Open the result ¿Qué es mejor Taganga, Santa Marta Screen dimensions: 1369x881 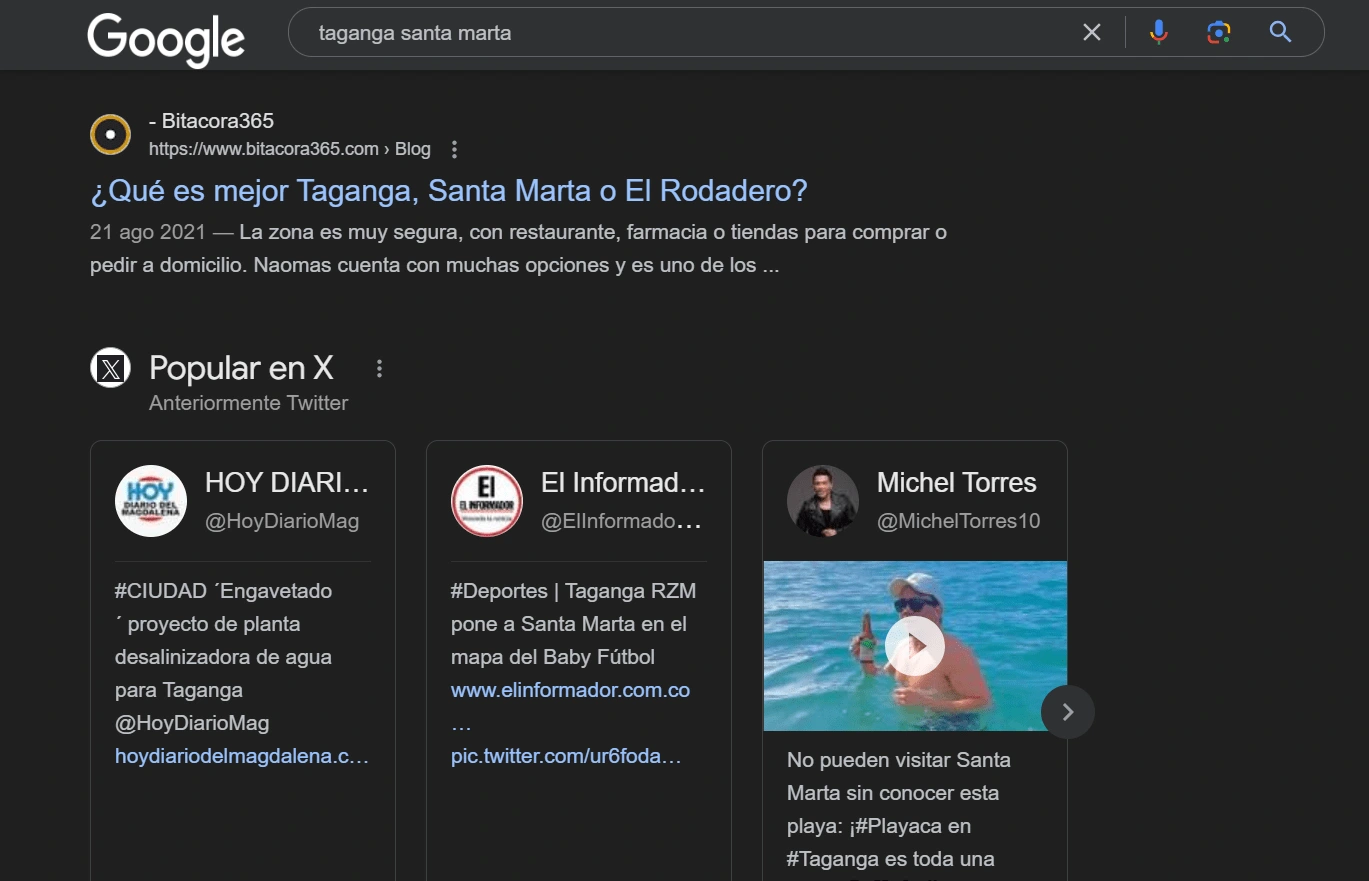[x=449, y=190]
